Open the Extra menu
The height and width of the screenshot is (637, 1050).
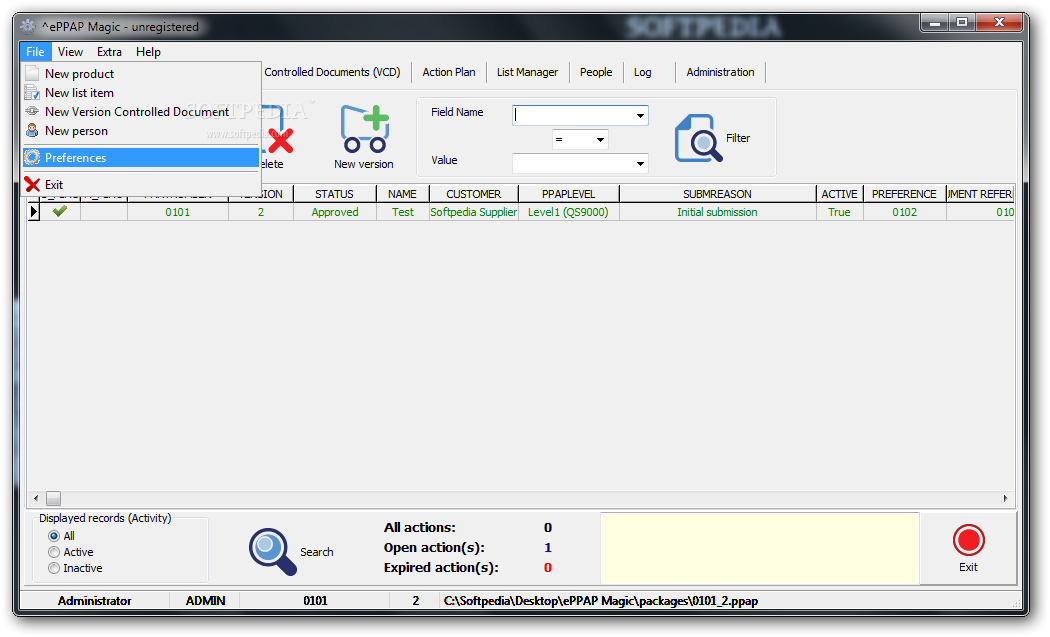point(109,52)
